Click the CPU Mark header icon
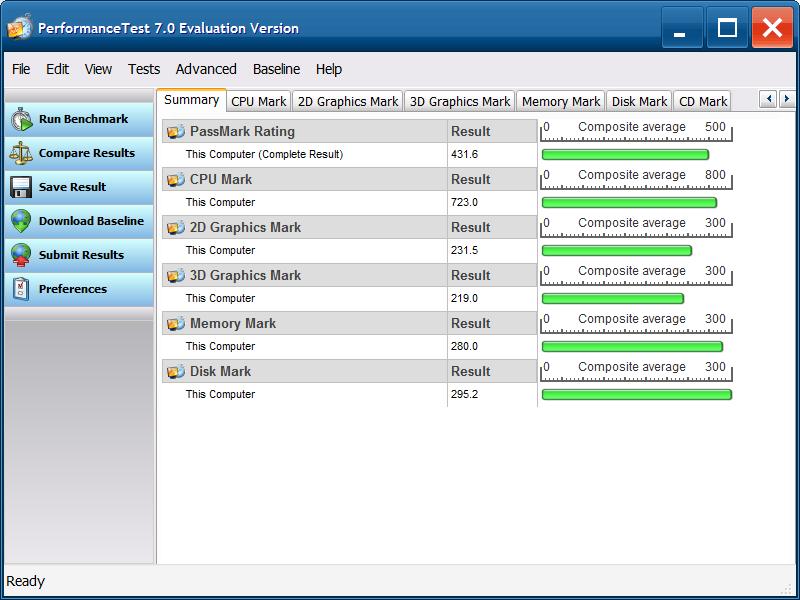The width and height of the screenshot is (800, 600). [176, 180]
